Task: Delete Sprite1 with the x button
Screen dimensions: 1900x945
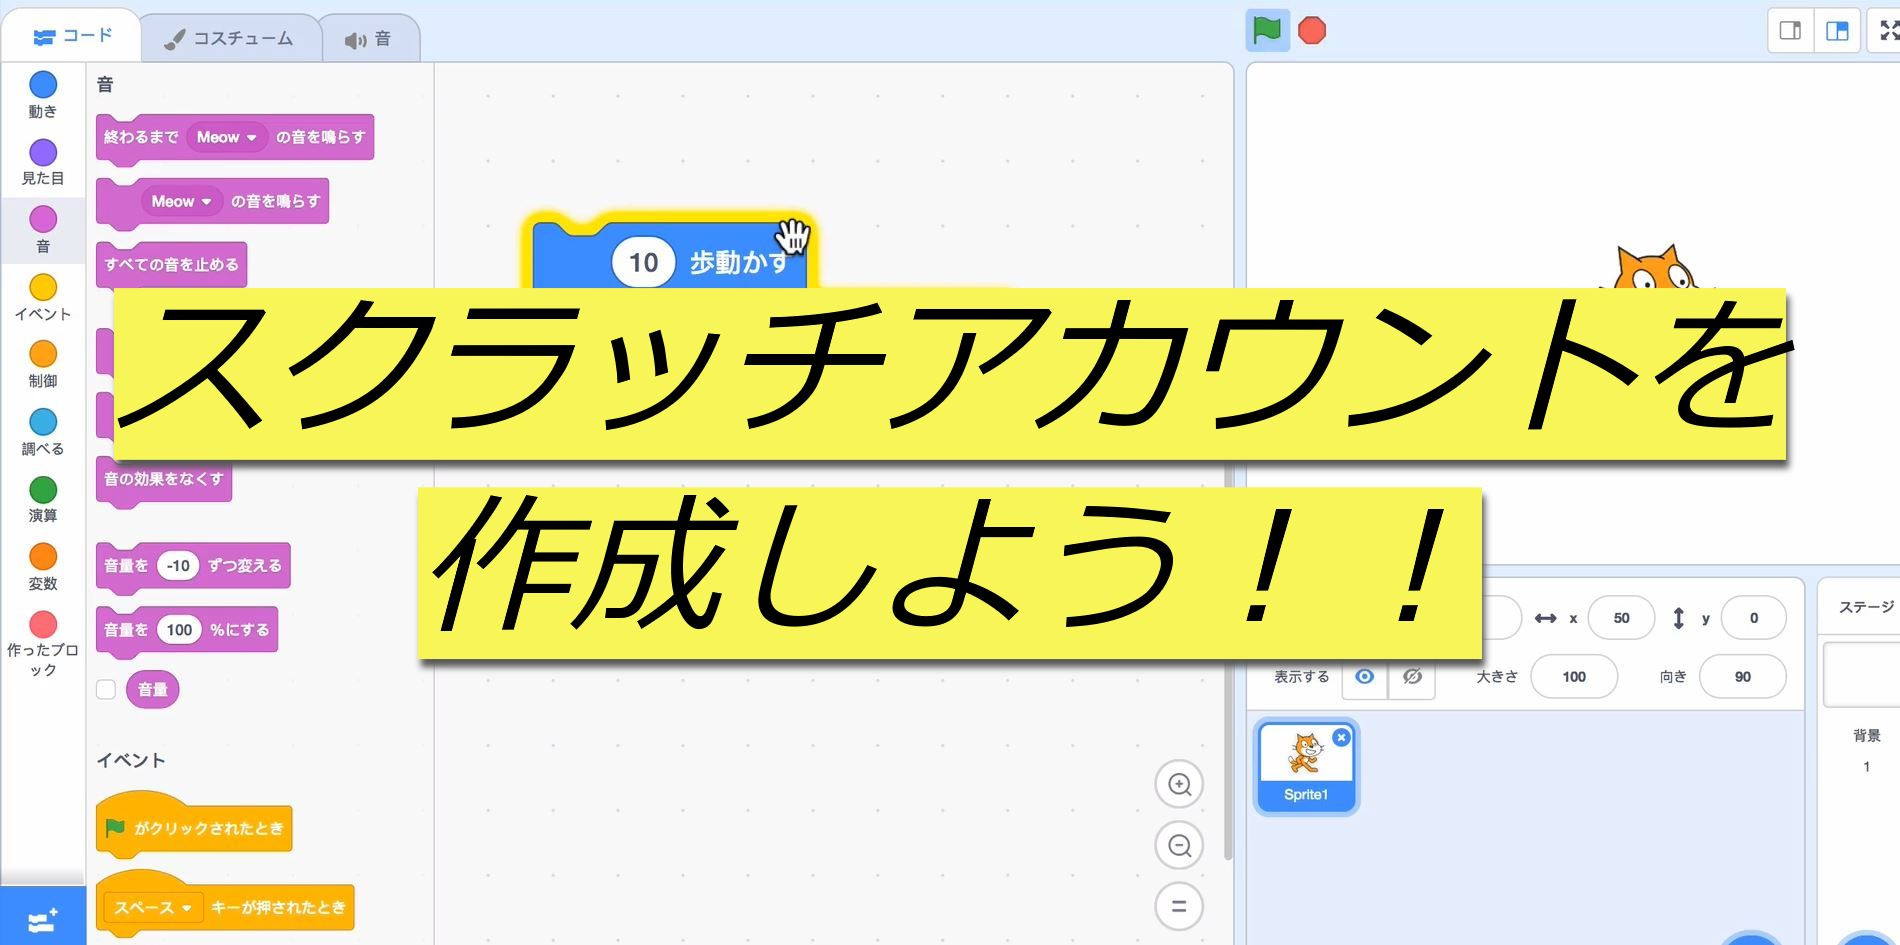Action: (x=1341, y=737)
